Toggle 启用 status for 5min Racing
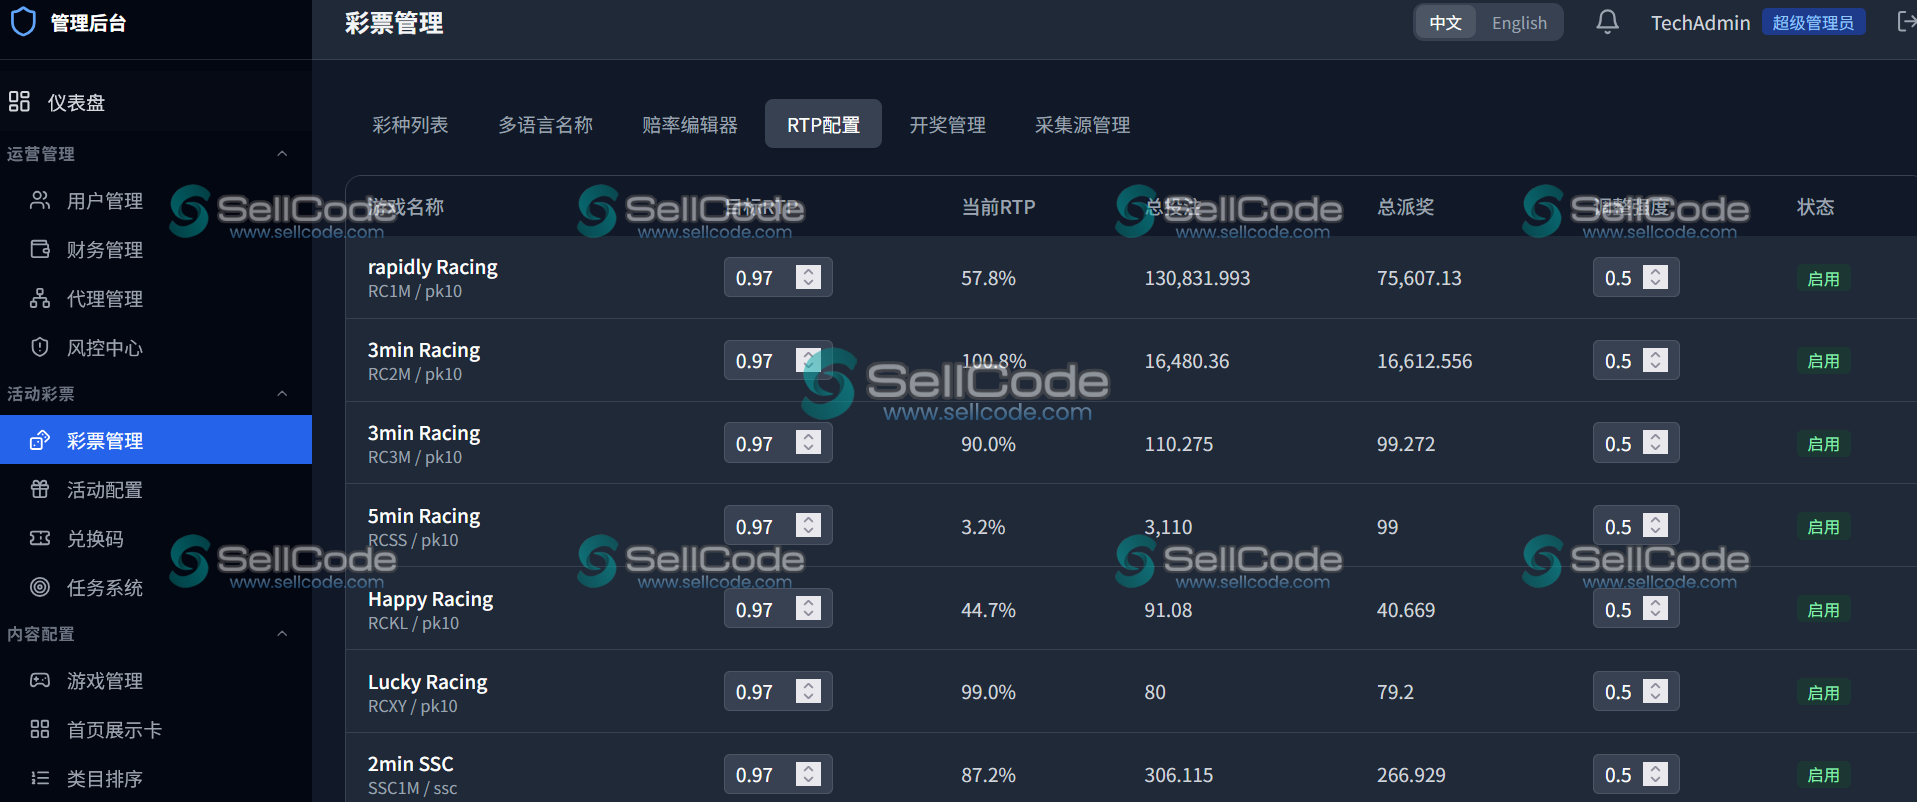 [1823, 527]
